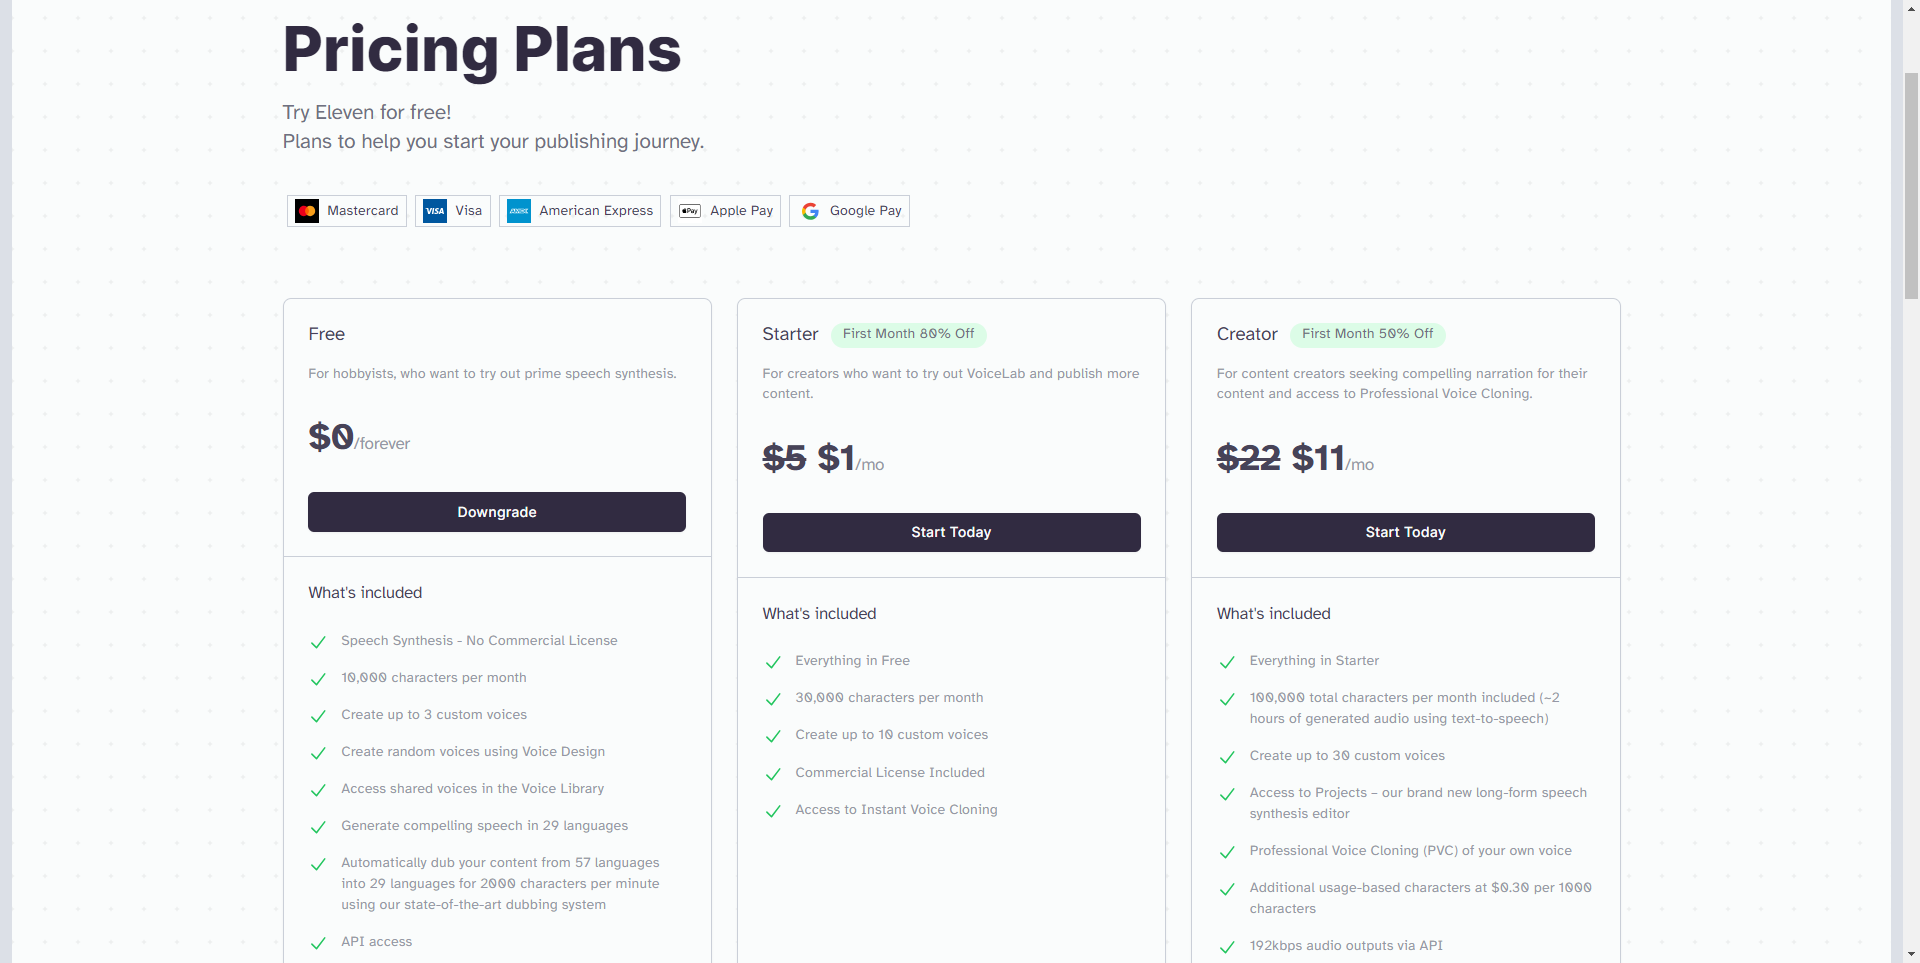The width and height of the screenshot is (1920, 963).
Task: Click checkmark beside Commercial License Included
Action: [x=773, y=774]
